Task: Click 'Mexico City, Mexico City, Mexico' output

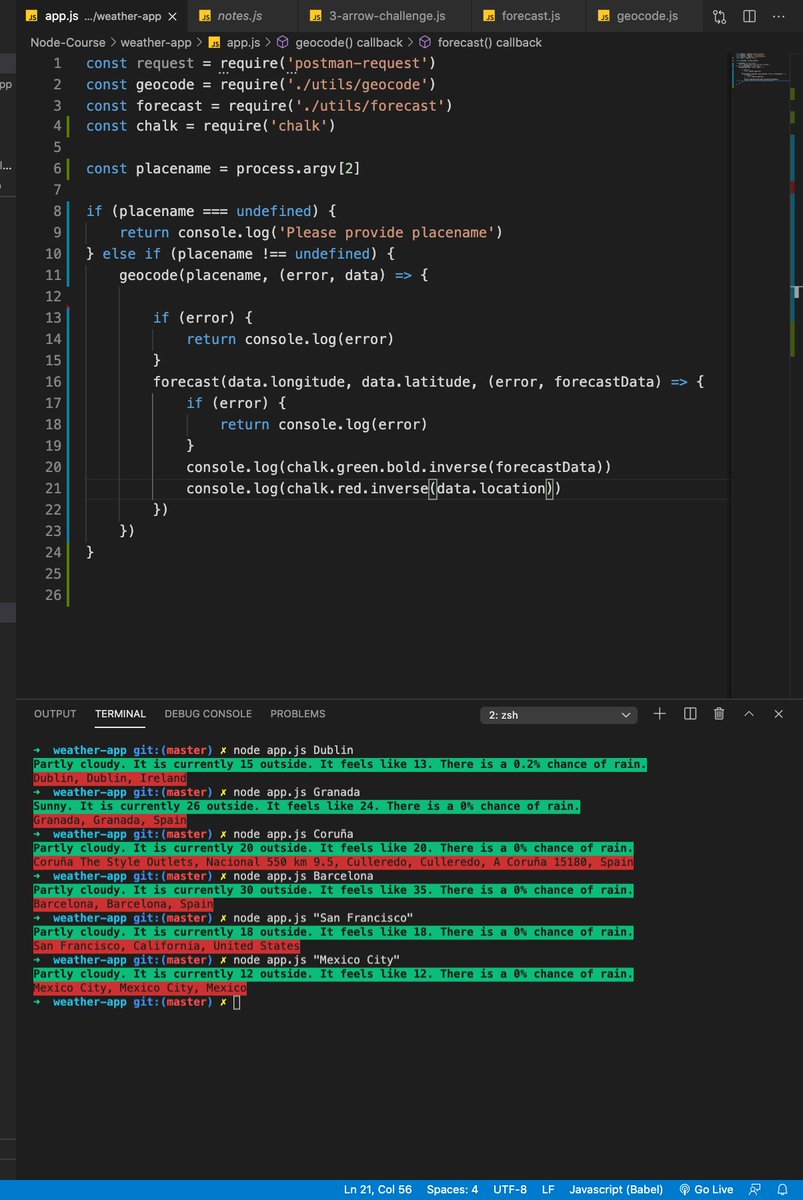Action: (140, 988)
